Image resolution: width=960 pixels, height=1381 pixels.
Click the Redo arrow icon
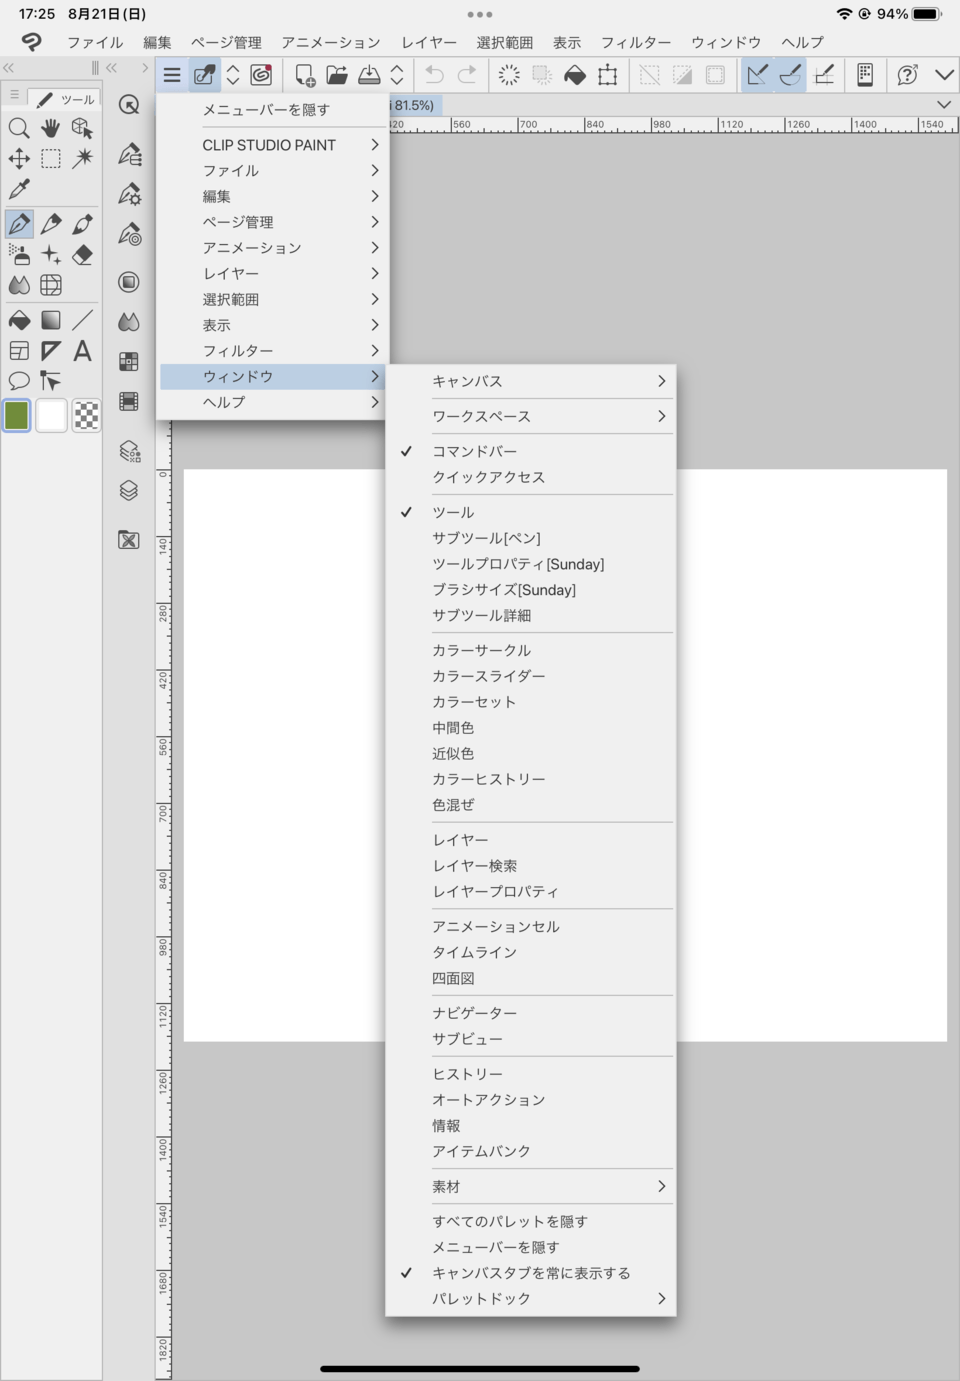coord(467,75)
